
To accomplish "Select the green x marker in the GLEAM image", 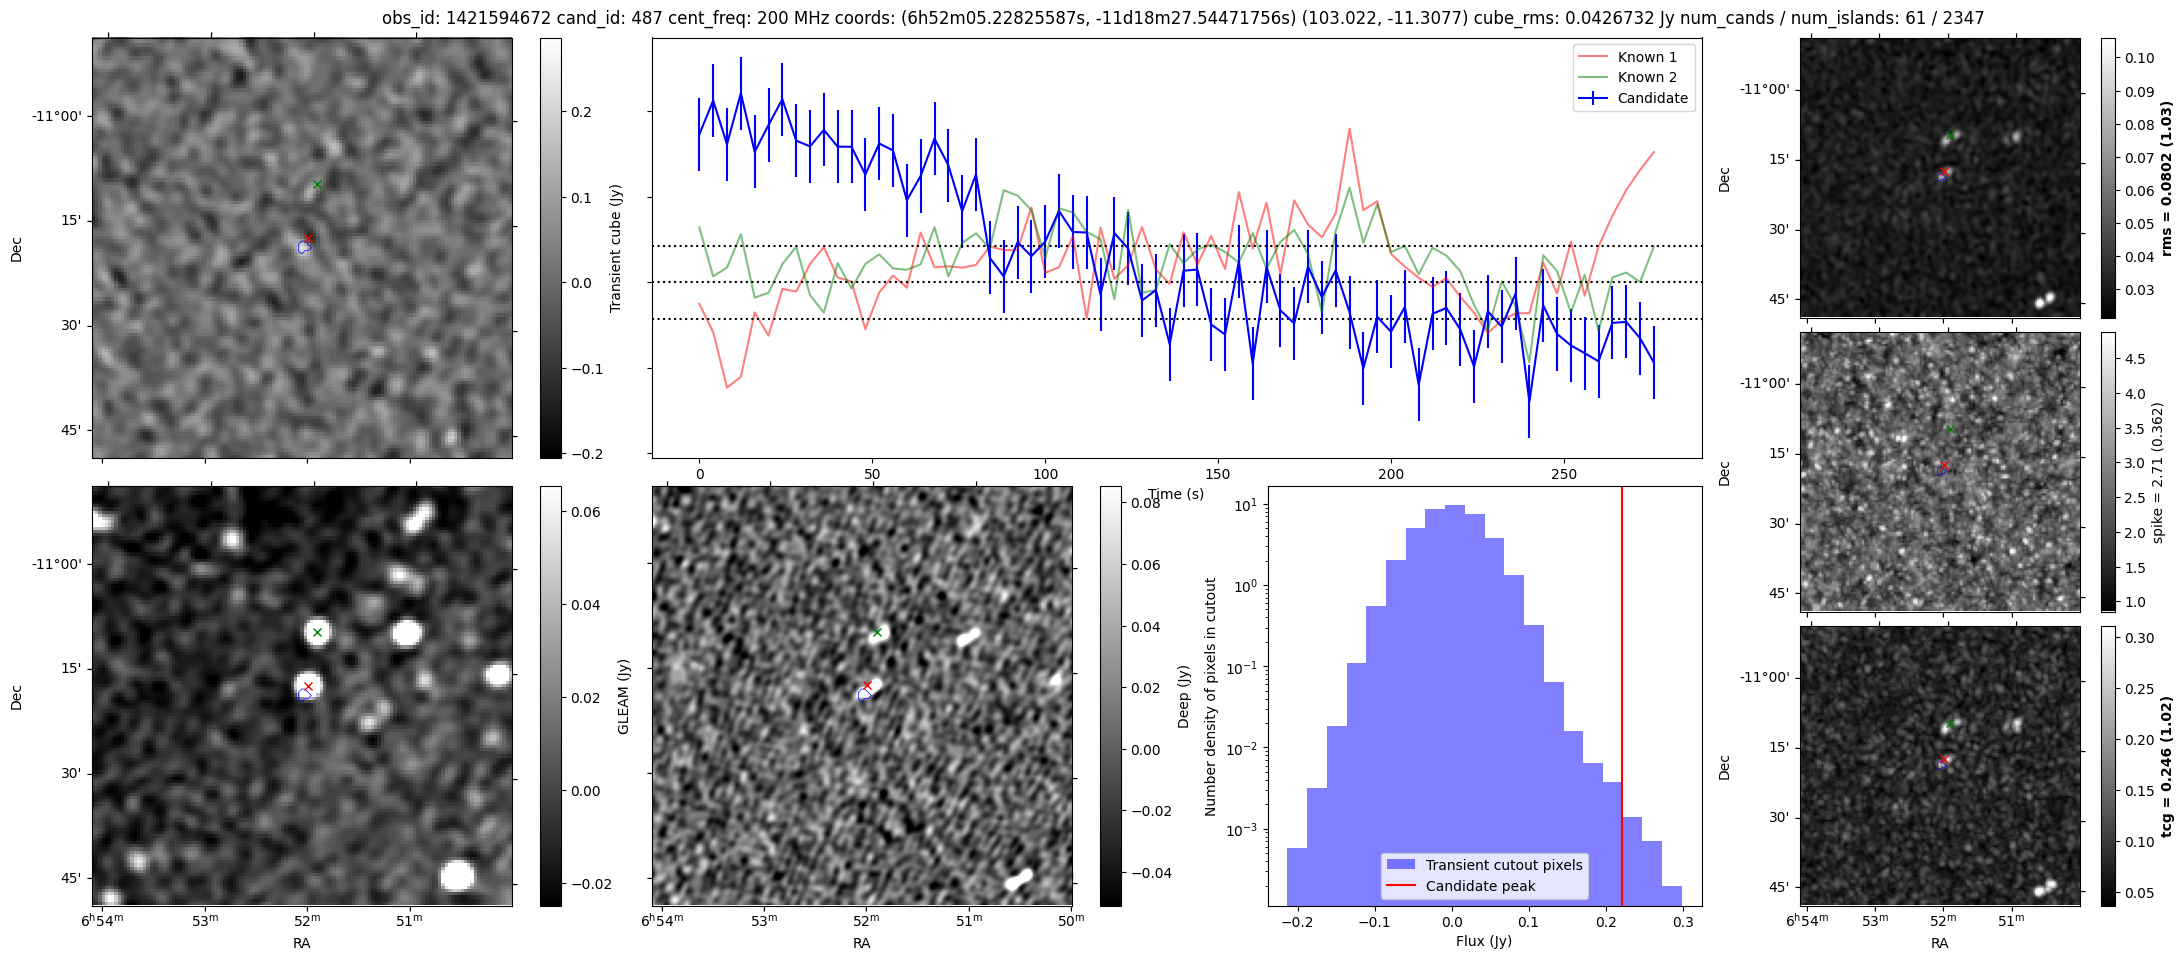I will click(317, 632).
